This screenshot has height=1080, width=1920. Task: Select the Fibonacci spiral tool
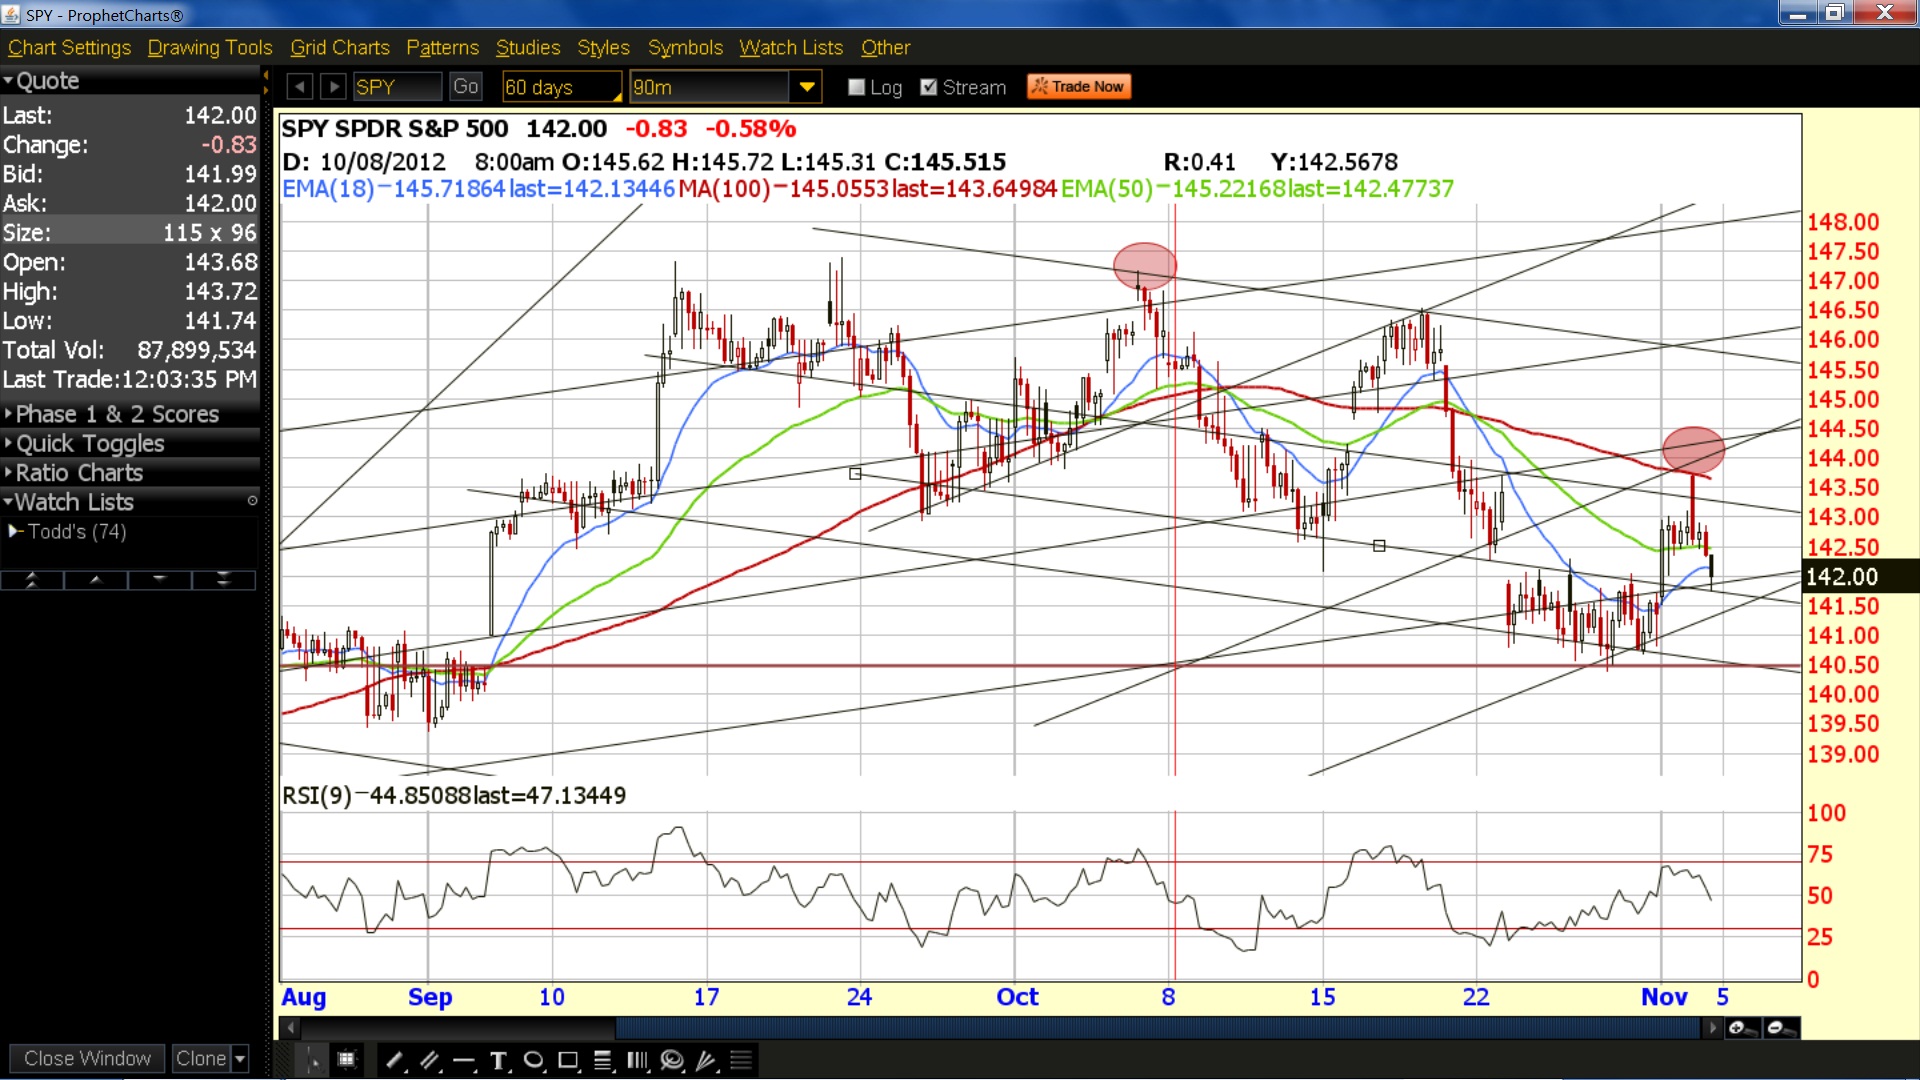(x=672, y=1060)
